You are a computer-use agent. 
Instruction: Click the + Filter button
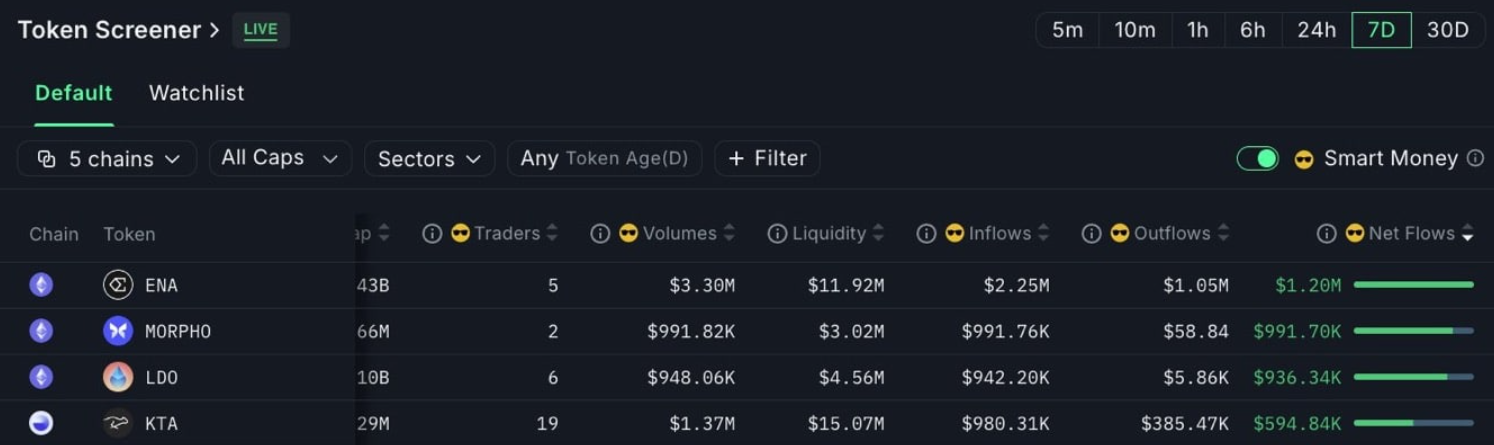click(x=767, y=158)
